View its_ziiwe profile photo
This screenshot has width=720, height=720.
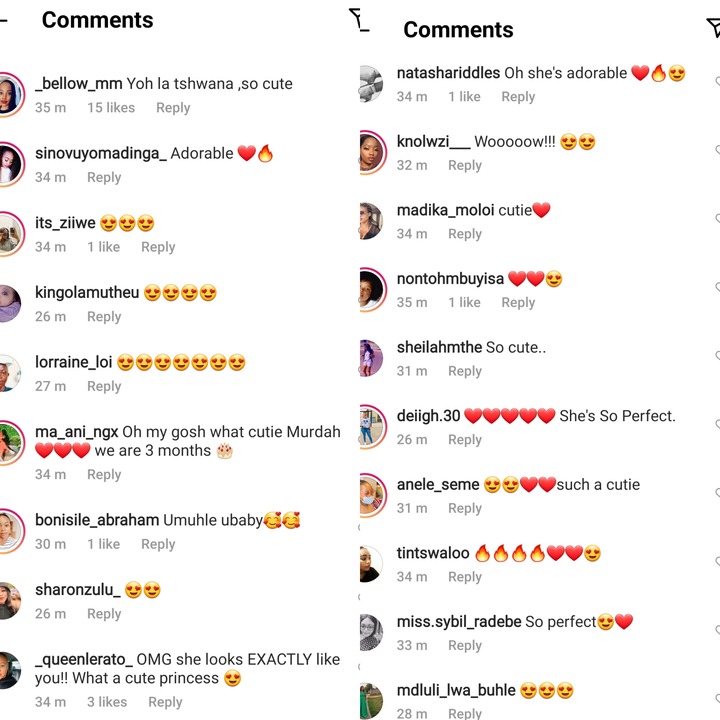(10, 234)
